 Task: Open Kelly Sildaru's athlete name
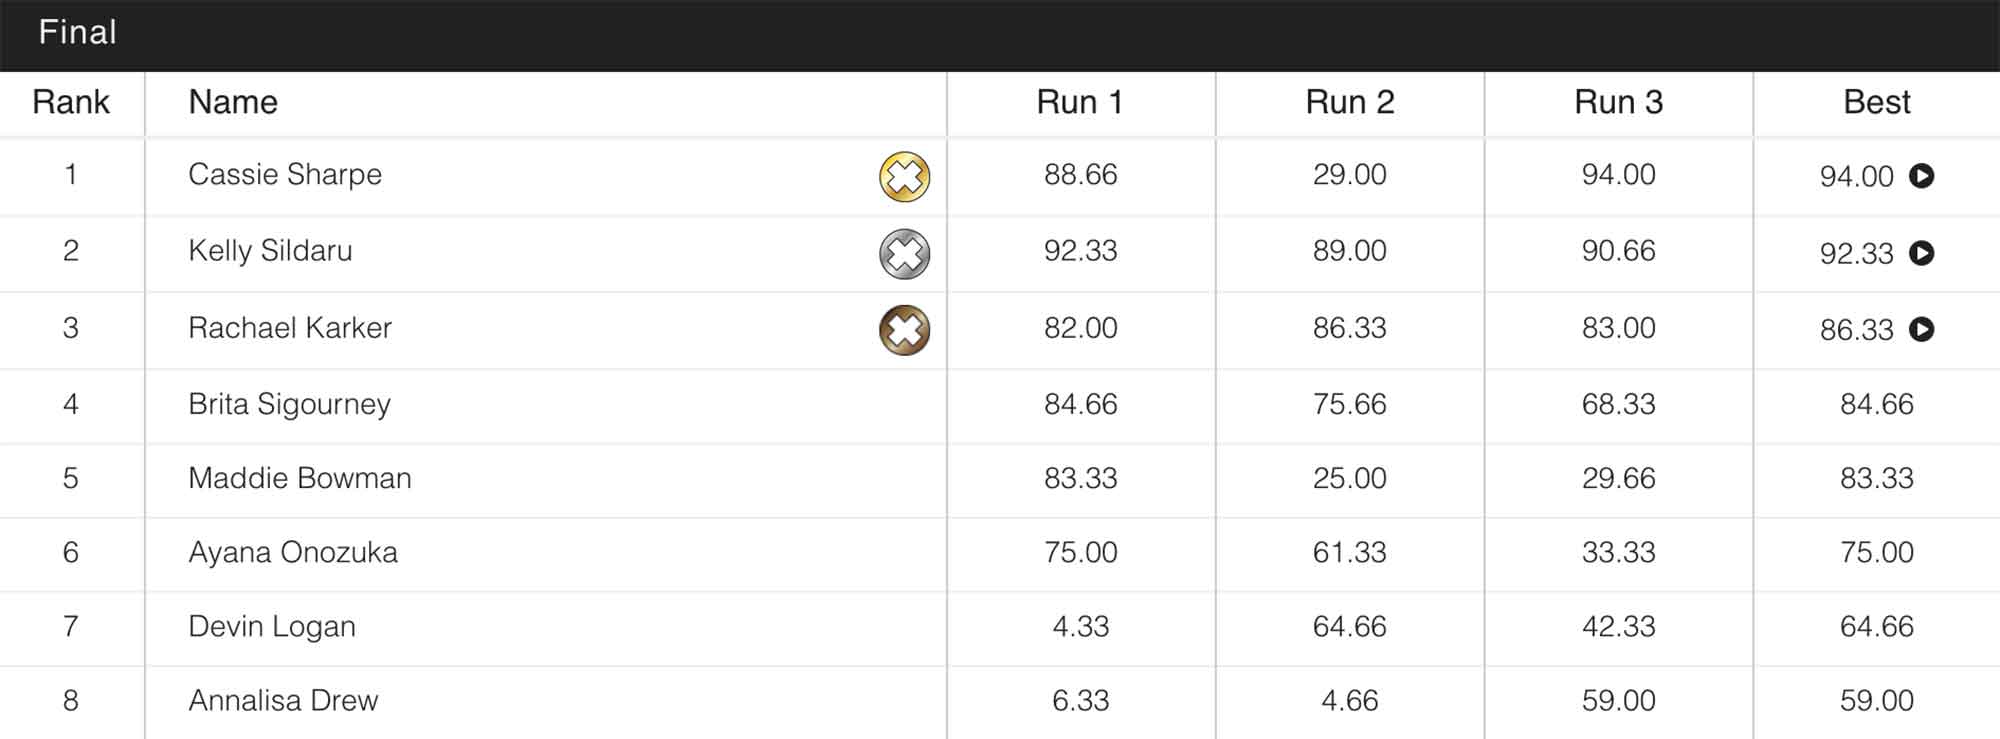click(270, 251)
